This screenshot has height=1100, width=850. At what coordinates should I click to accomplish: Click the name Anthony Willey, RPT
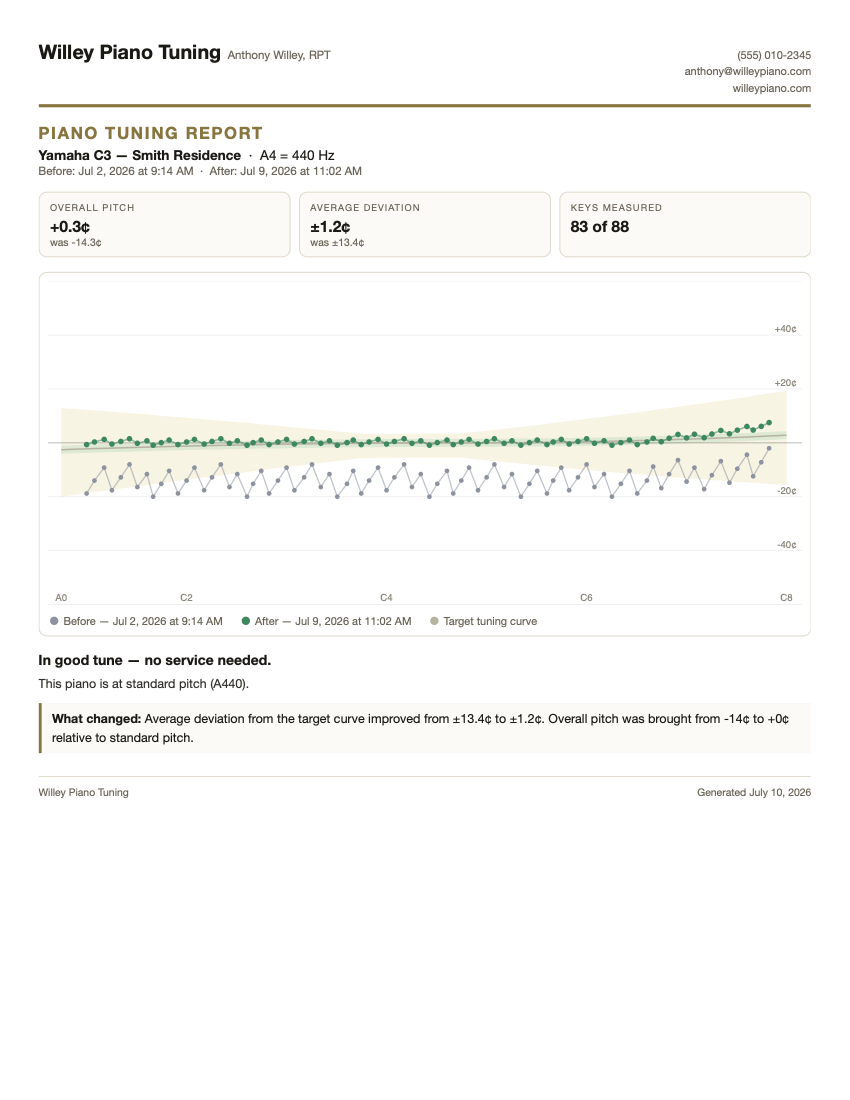pyautogui.click(x=279, y=55)
